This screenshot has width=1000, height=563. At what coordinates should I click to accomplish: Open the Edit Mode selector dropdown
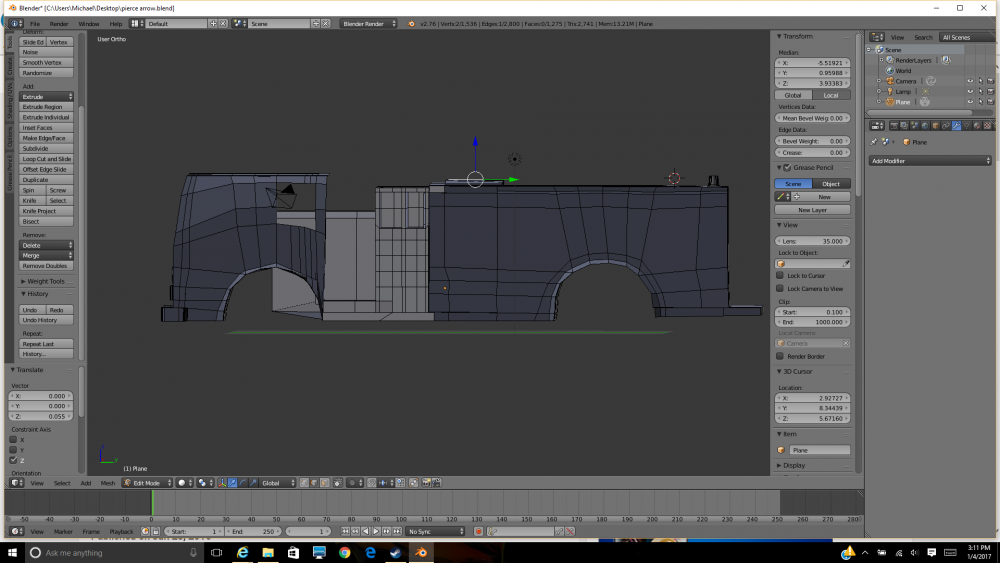click(x=147, y=483)
